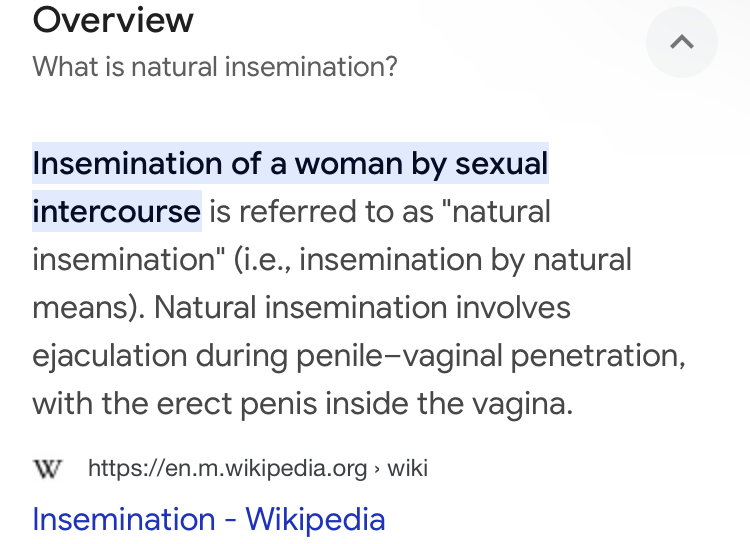Select the wiki breadcrumb segment
This screenshot has width=750, height=544.
[x=408, y=468]
